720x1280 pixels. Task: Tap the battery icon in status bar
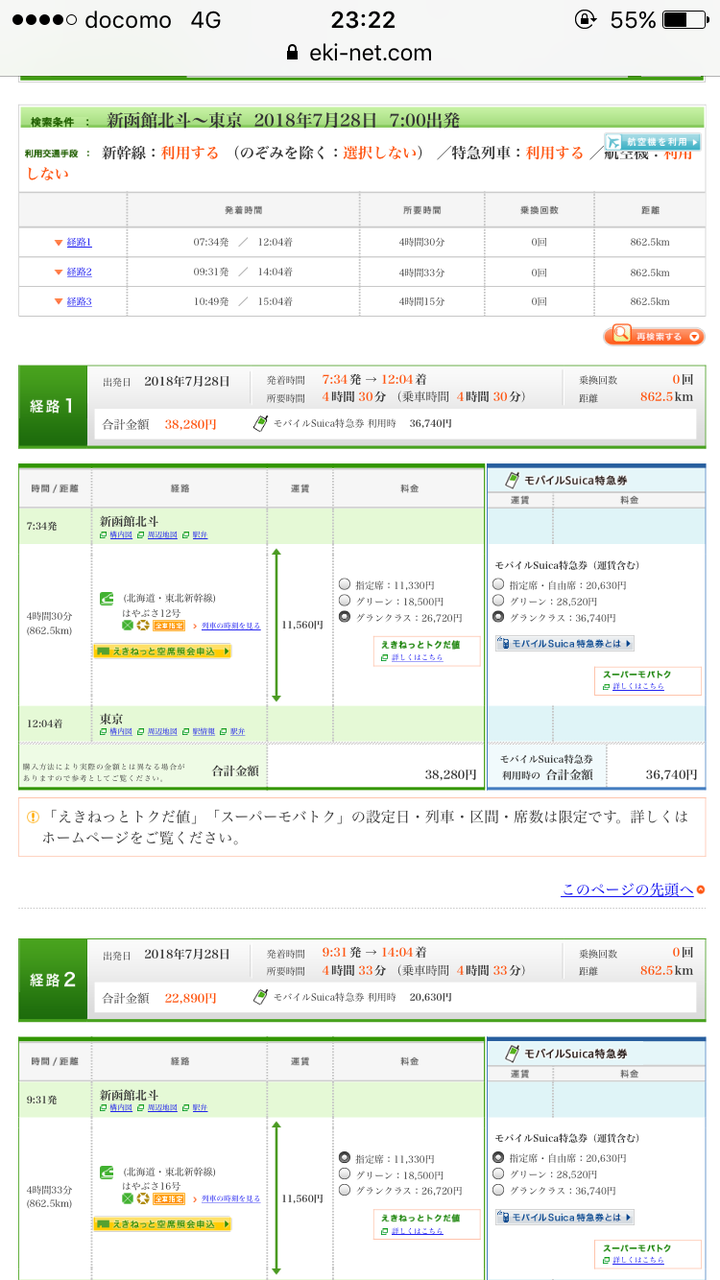pyautogui.click(x=684, y=20)
